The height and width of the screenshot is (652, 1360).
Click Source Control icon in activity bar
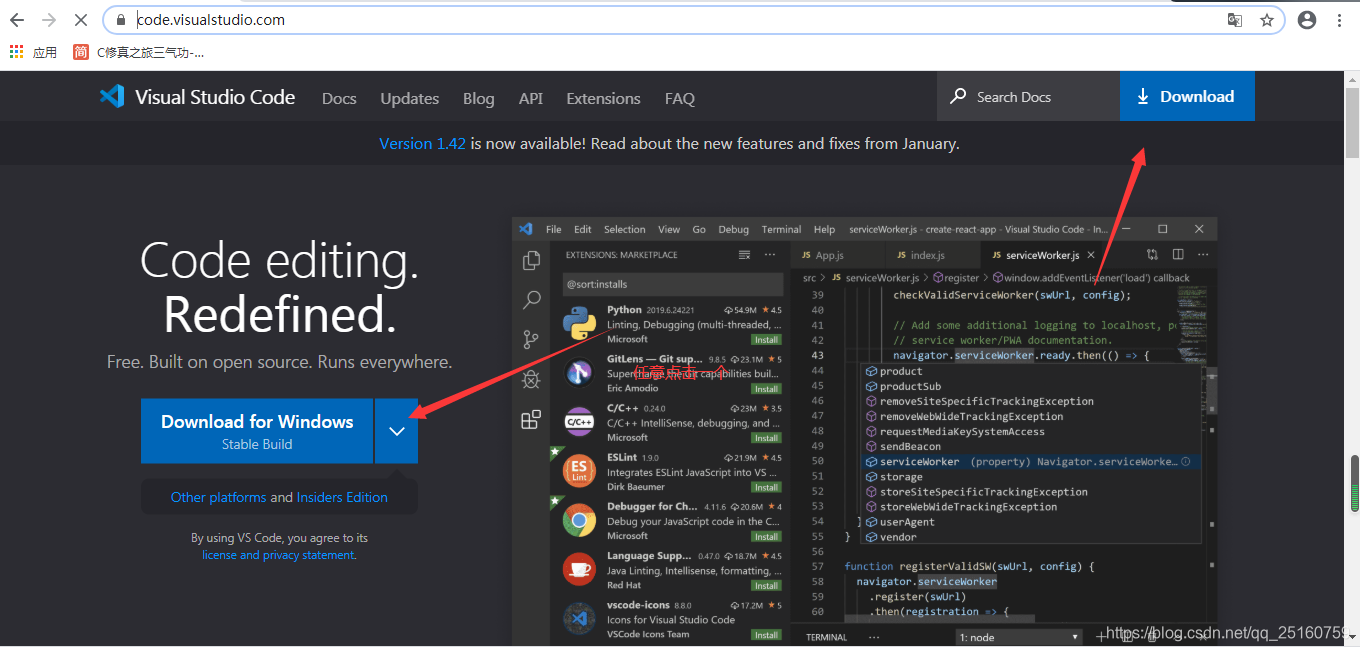(531, 340)
